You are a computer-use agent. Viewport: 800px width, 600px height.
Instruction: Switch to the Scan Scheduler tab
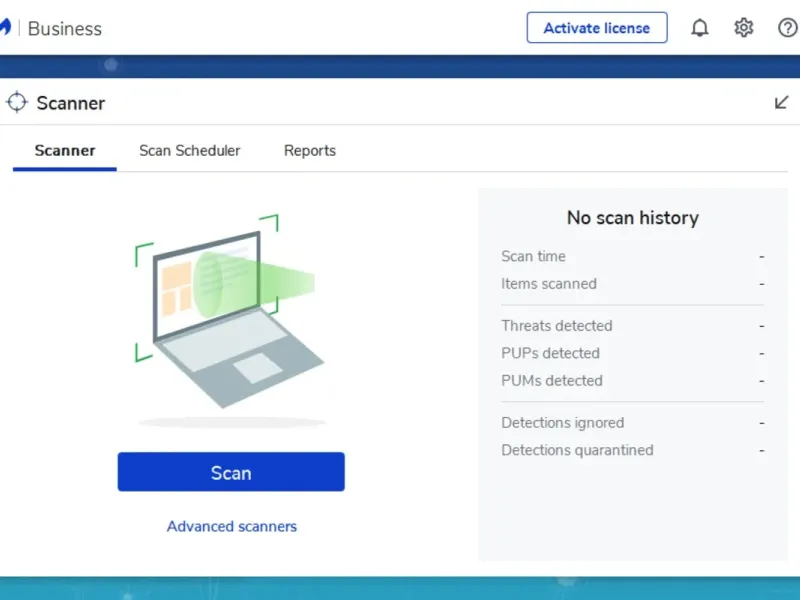[189, 151]
